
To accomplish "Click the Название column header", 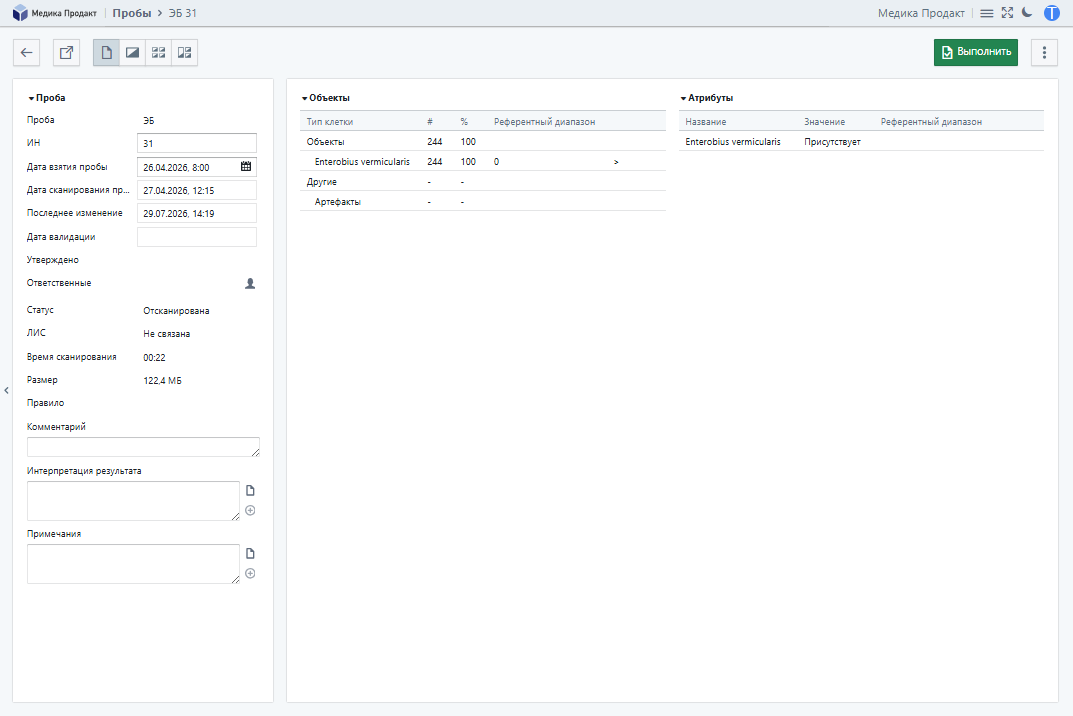I will click(706, 122).
